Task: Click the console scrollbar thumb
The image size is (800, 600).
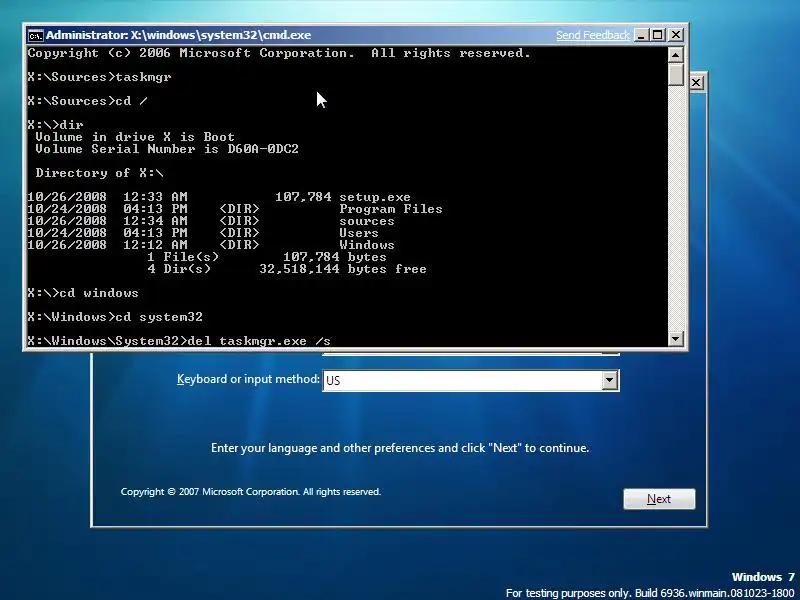Action: (676, 74)
